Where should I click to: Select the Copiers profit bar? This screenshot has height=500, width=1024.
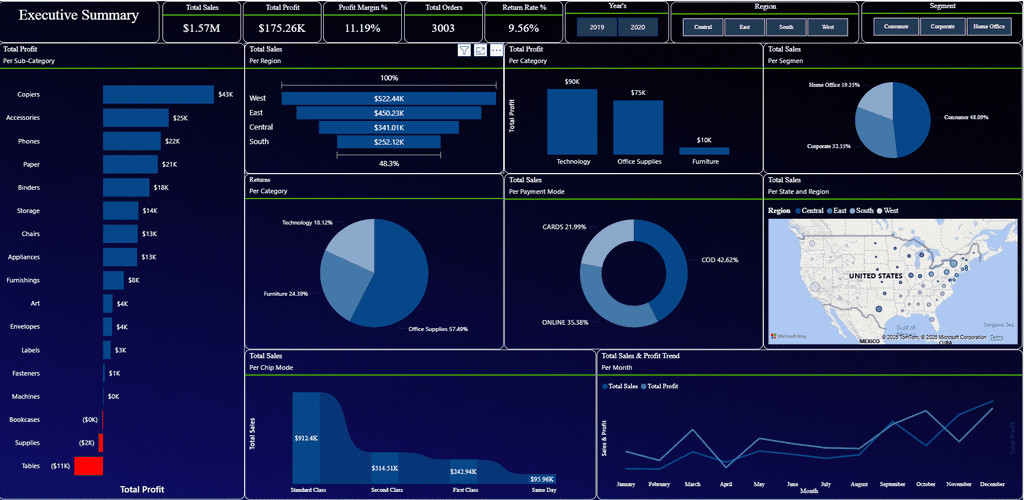[x=158, y=95]
